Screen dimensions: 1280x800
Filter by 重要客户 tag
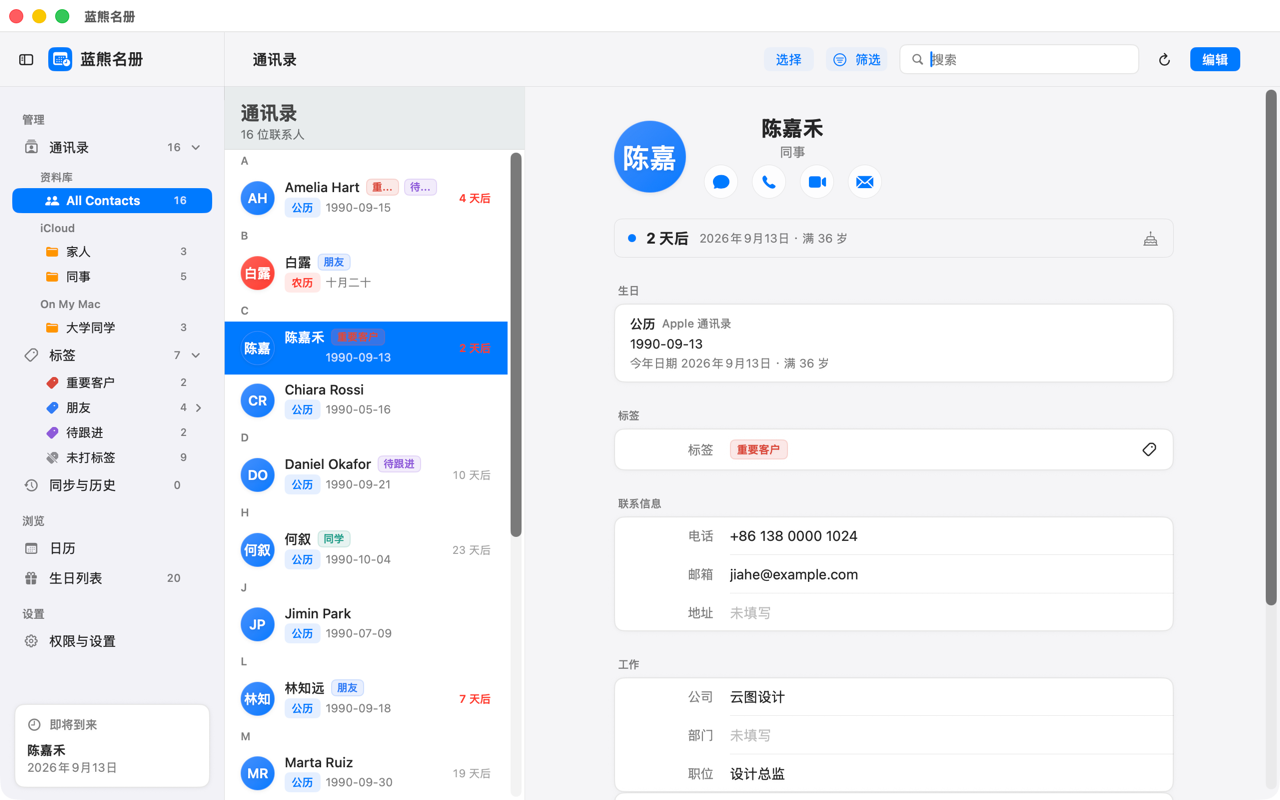pos(112,383)
